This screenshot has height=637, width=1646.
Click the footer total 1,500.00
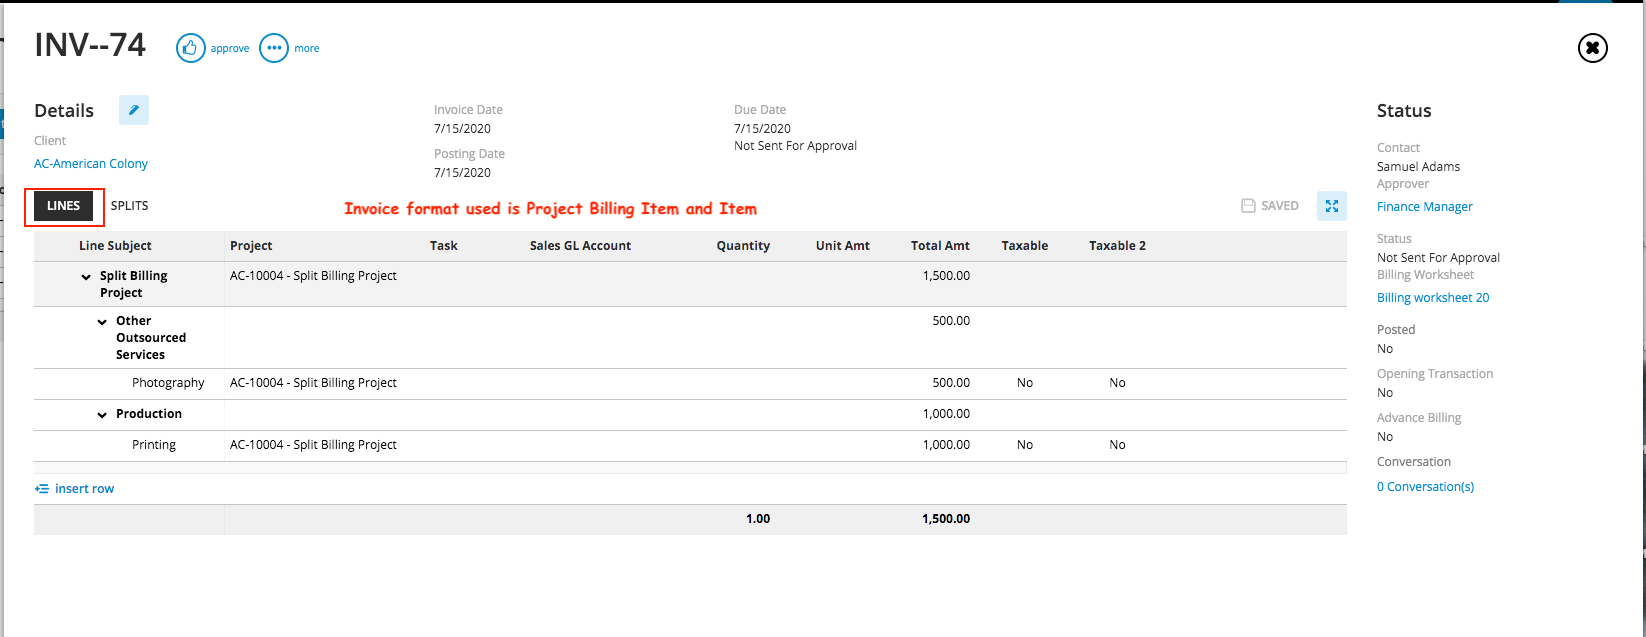[946, 519]
